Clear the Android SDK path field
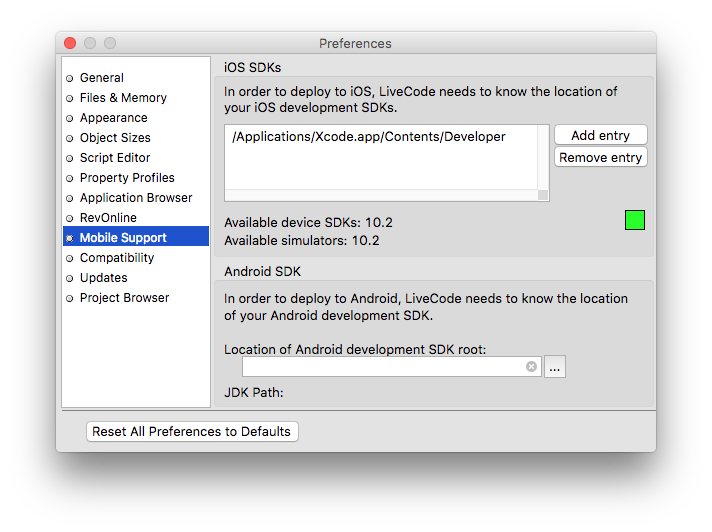 pyautogui.click(x=531, y=367)
